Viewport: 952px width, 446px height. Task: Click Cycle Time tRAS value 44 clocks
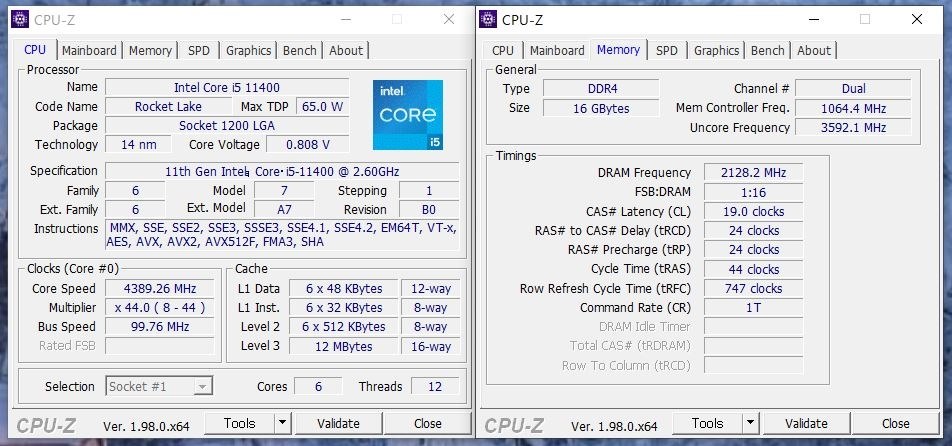pyautogui.click(x=753, y=269)
